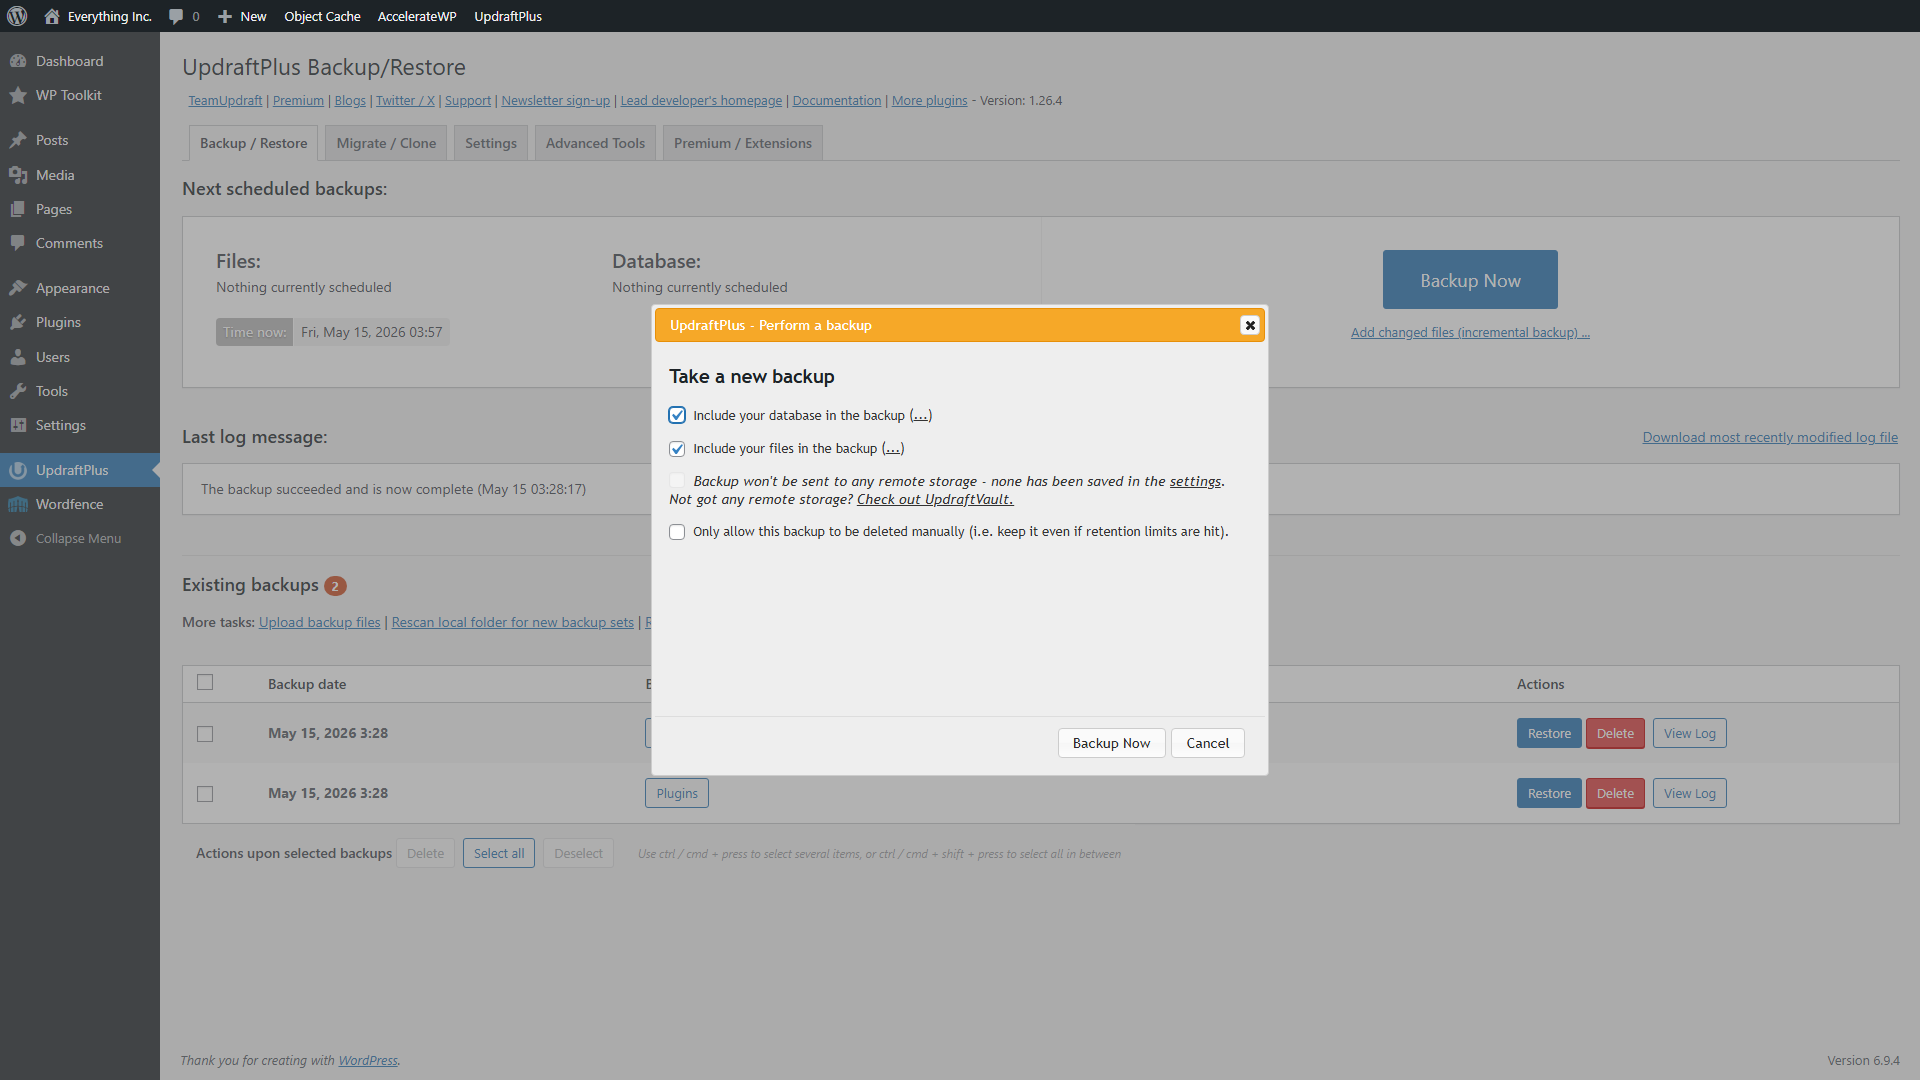Image resolution: width=1920 pixels, height=1080 pixels.
Task: Open Check out UpdraftVault link
Action: (x=935, y=499)
